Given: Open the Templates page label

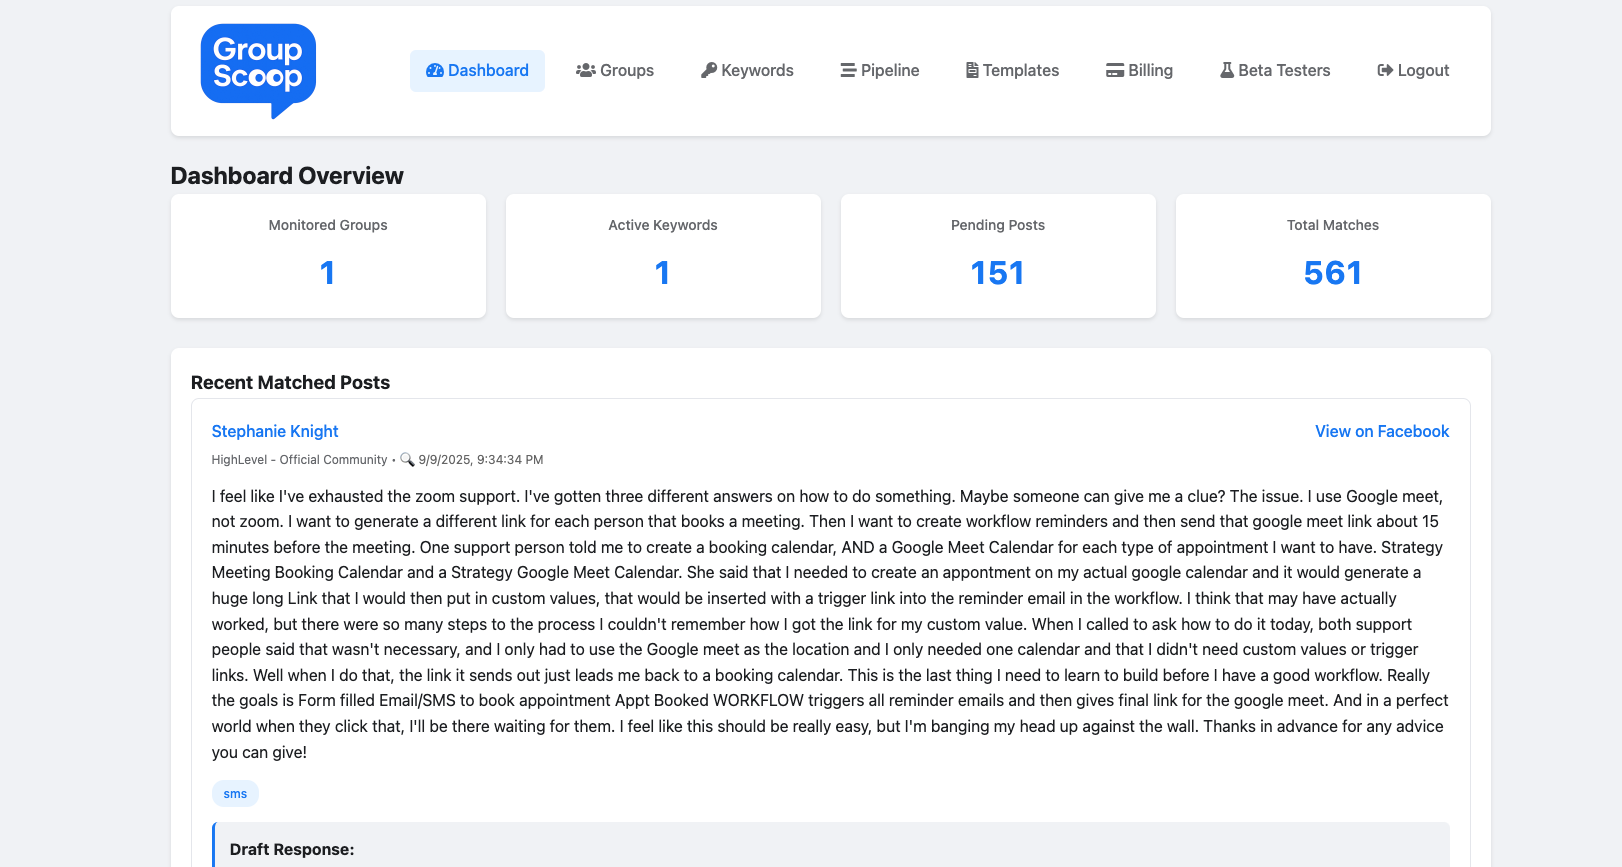Looking at the screenshot, I should [1021, 71].
